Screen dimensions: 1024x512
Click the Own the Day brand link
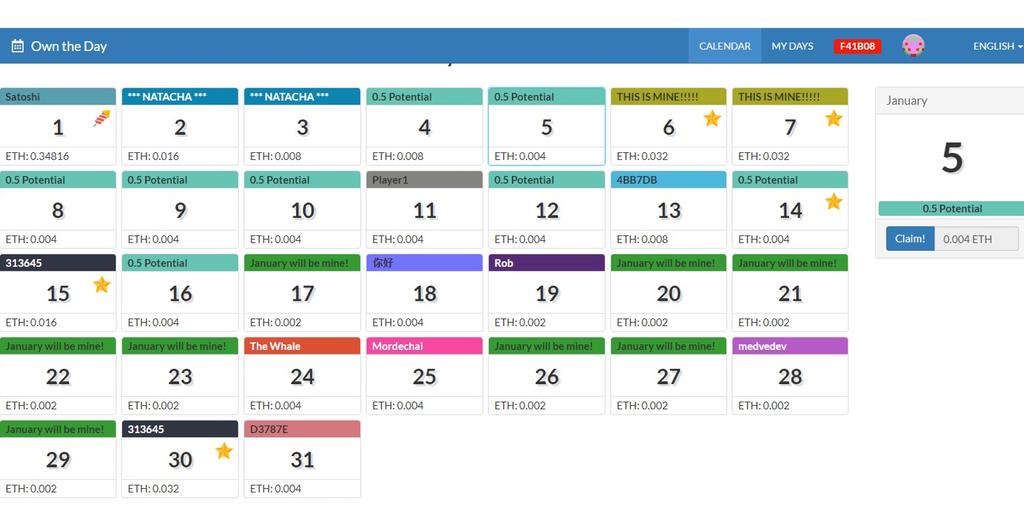pyautogui.click(x=69, y=46)
